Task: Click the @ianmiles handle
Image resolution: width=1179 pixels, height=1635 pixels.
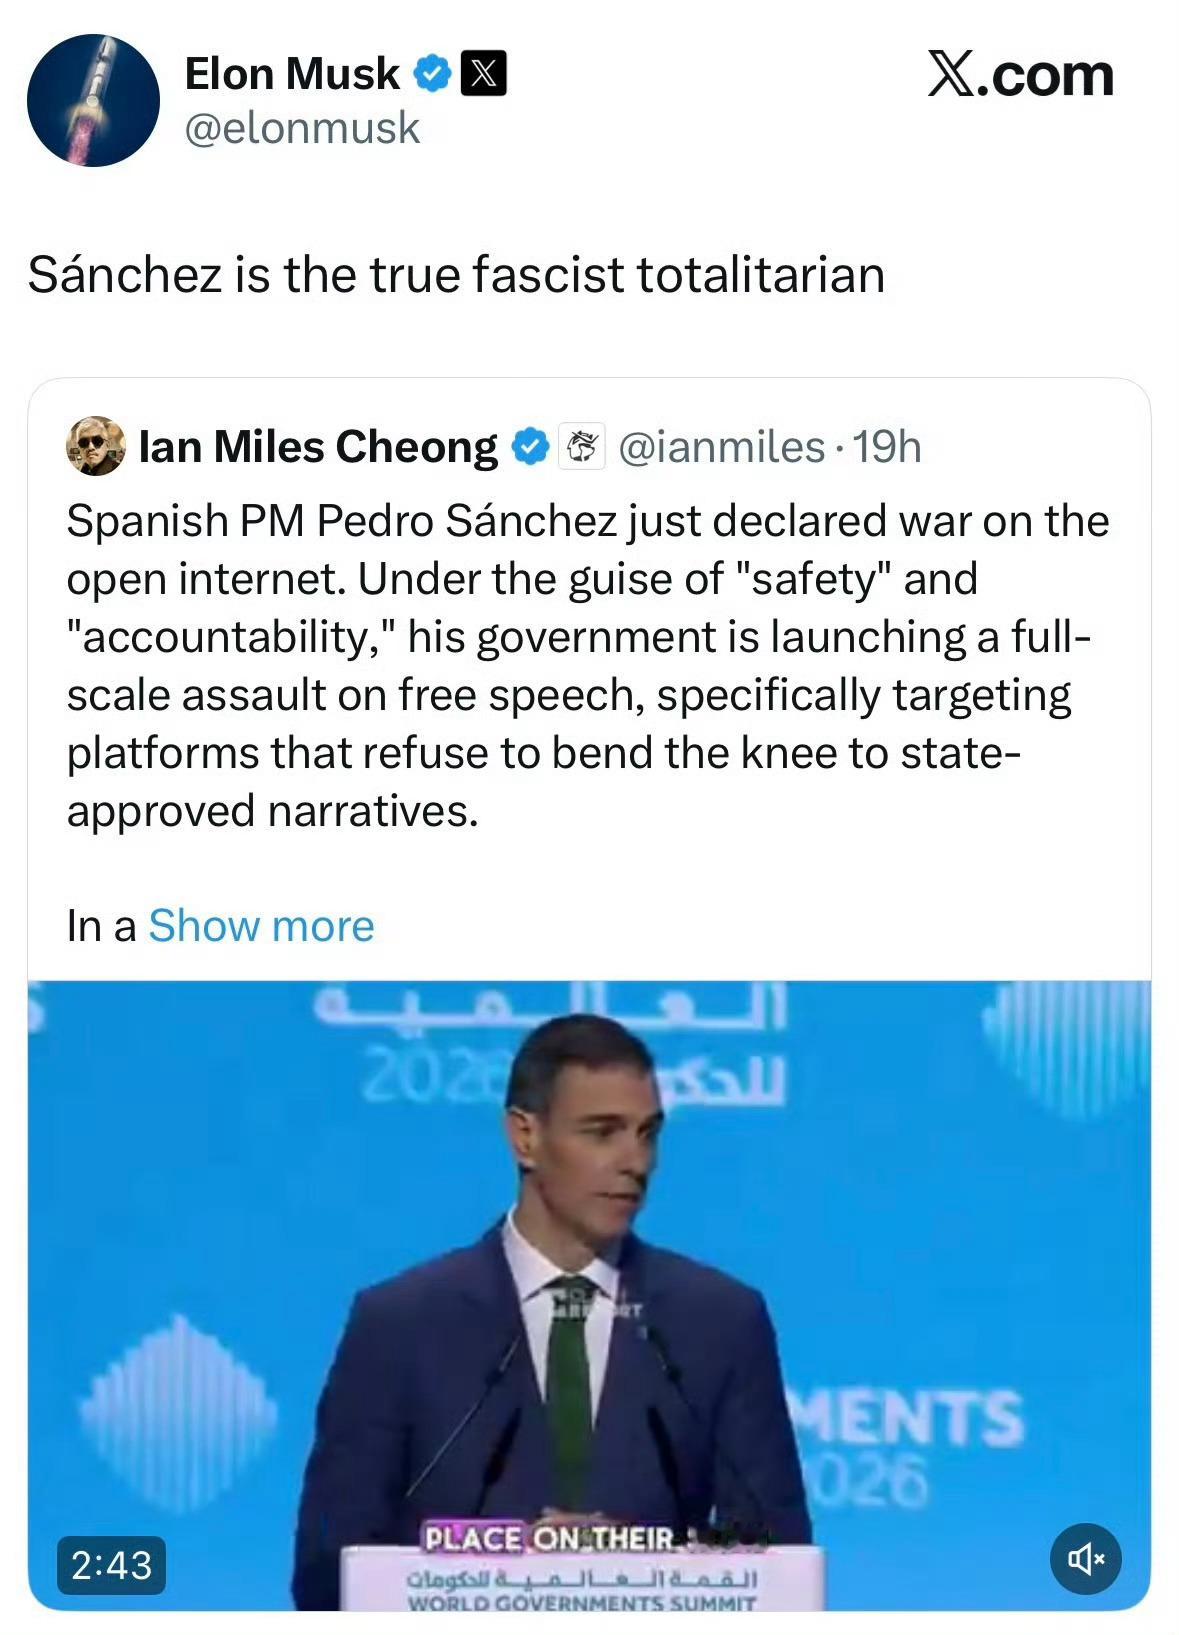Action: pos(722,447)
